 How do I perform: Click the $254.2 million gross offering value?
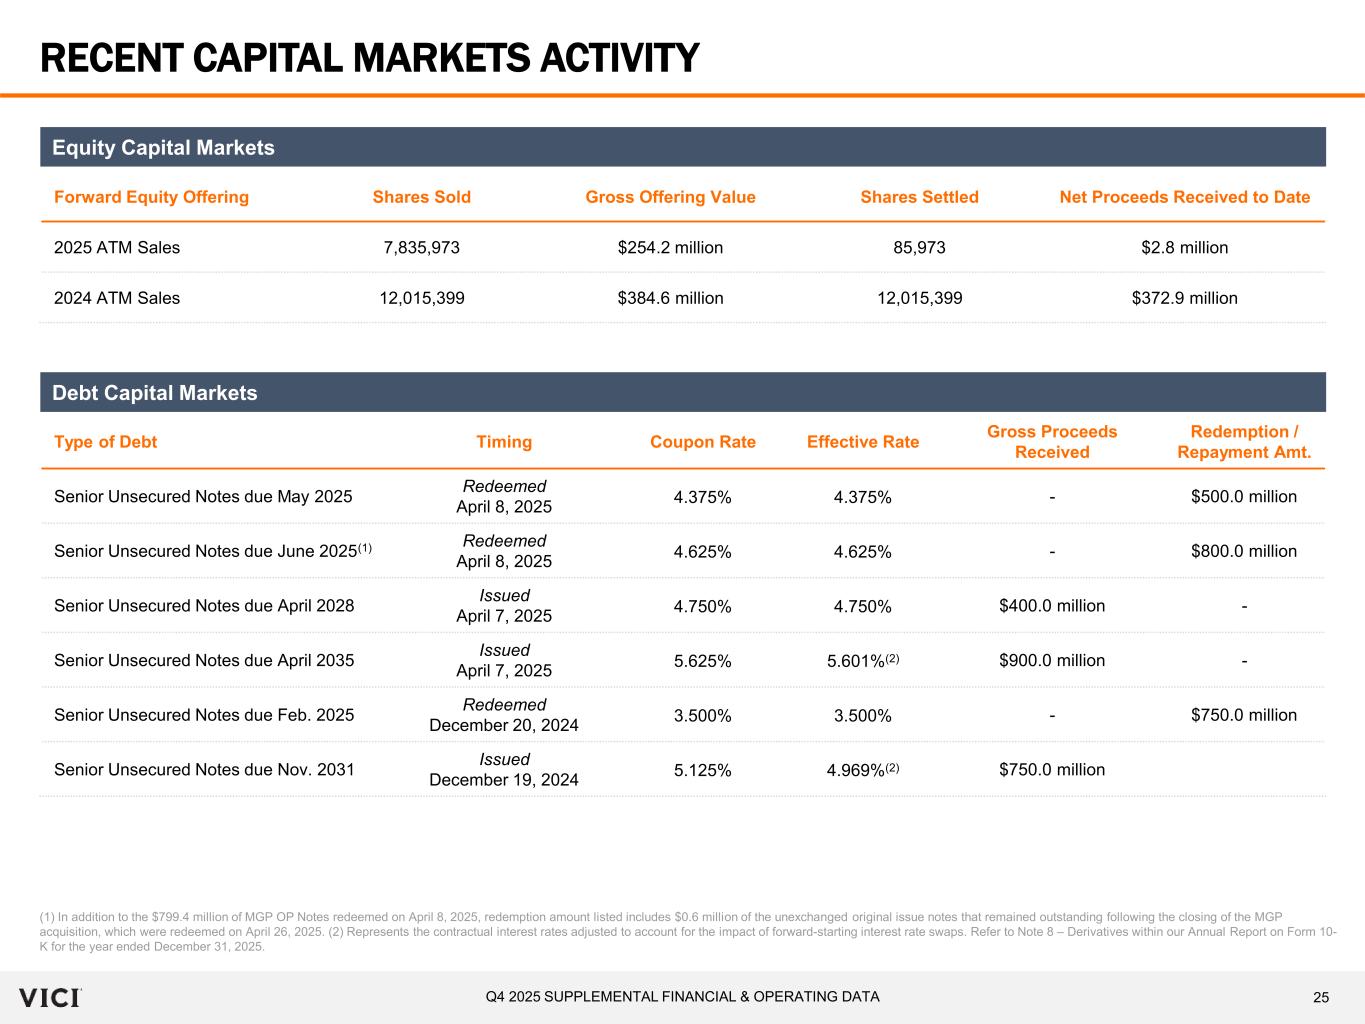tap(670, 247)
